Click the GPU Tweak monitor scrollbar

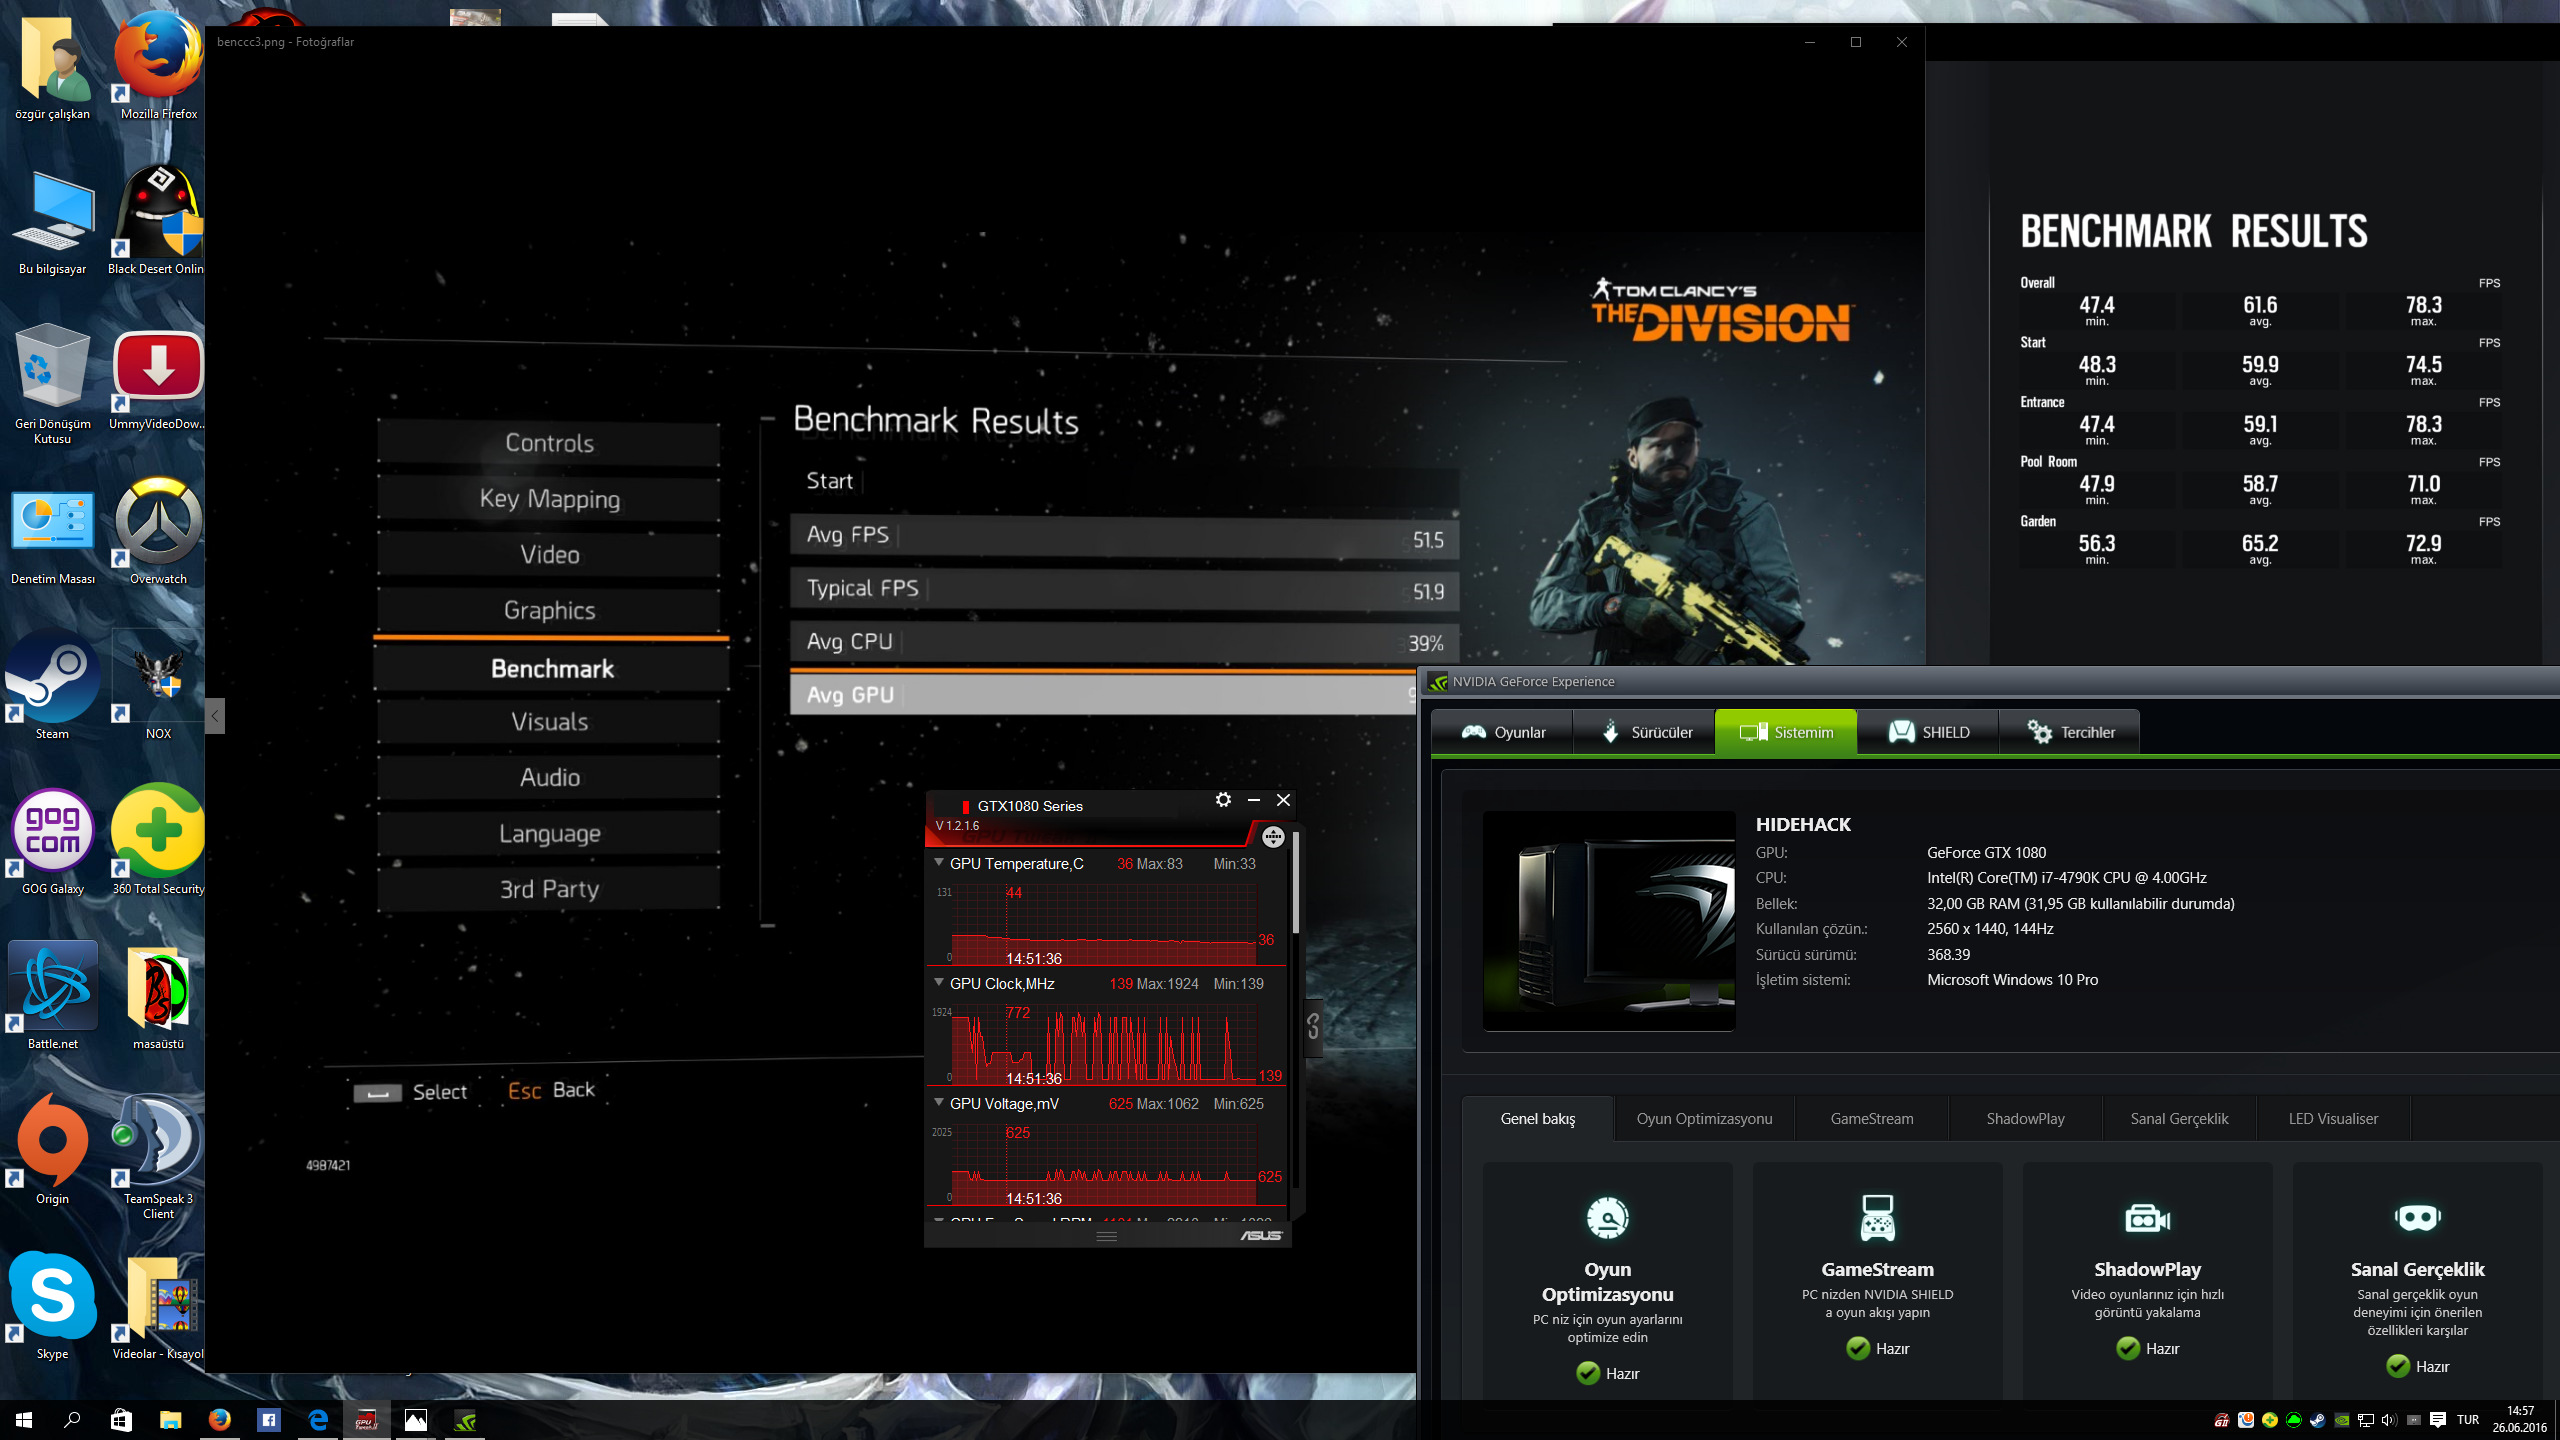(x=1296, y=884)
